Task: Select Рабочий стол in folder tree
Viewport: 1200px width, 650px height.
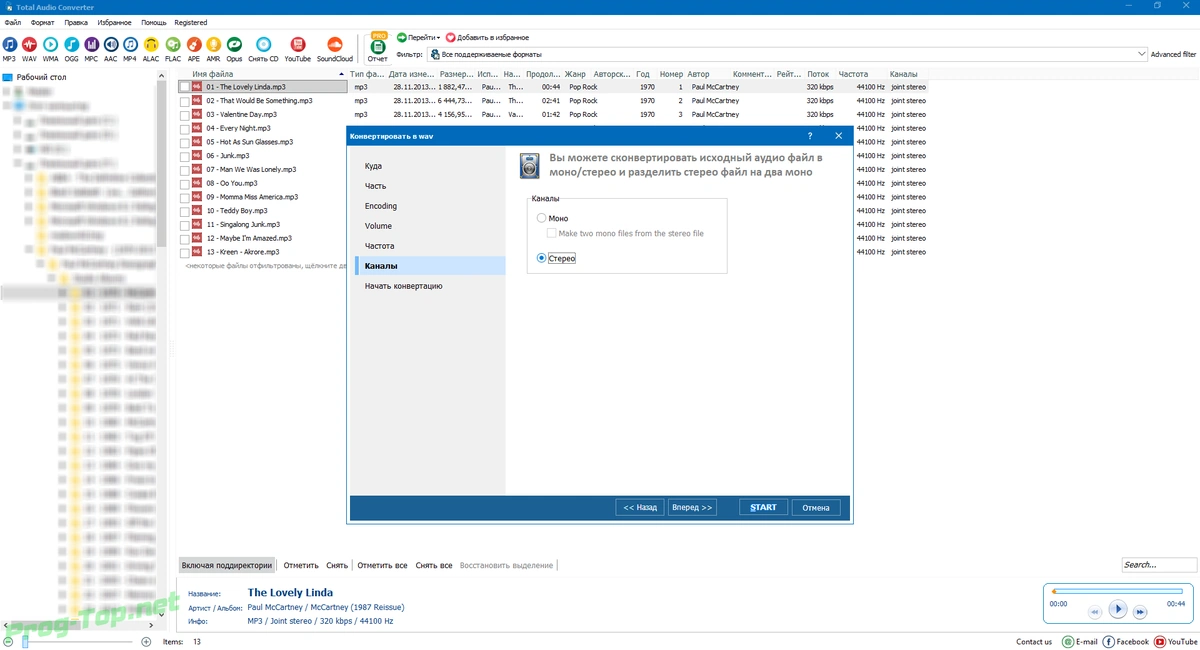Action: (41, 77)
